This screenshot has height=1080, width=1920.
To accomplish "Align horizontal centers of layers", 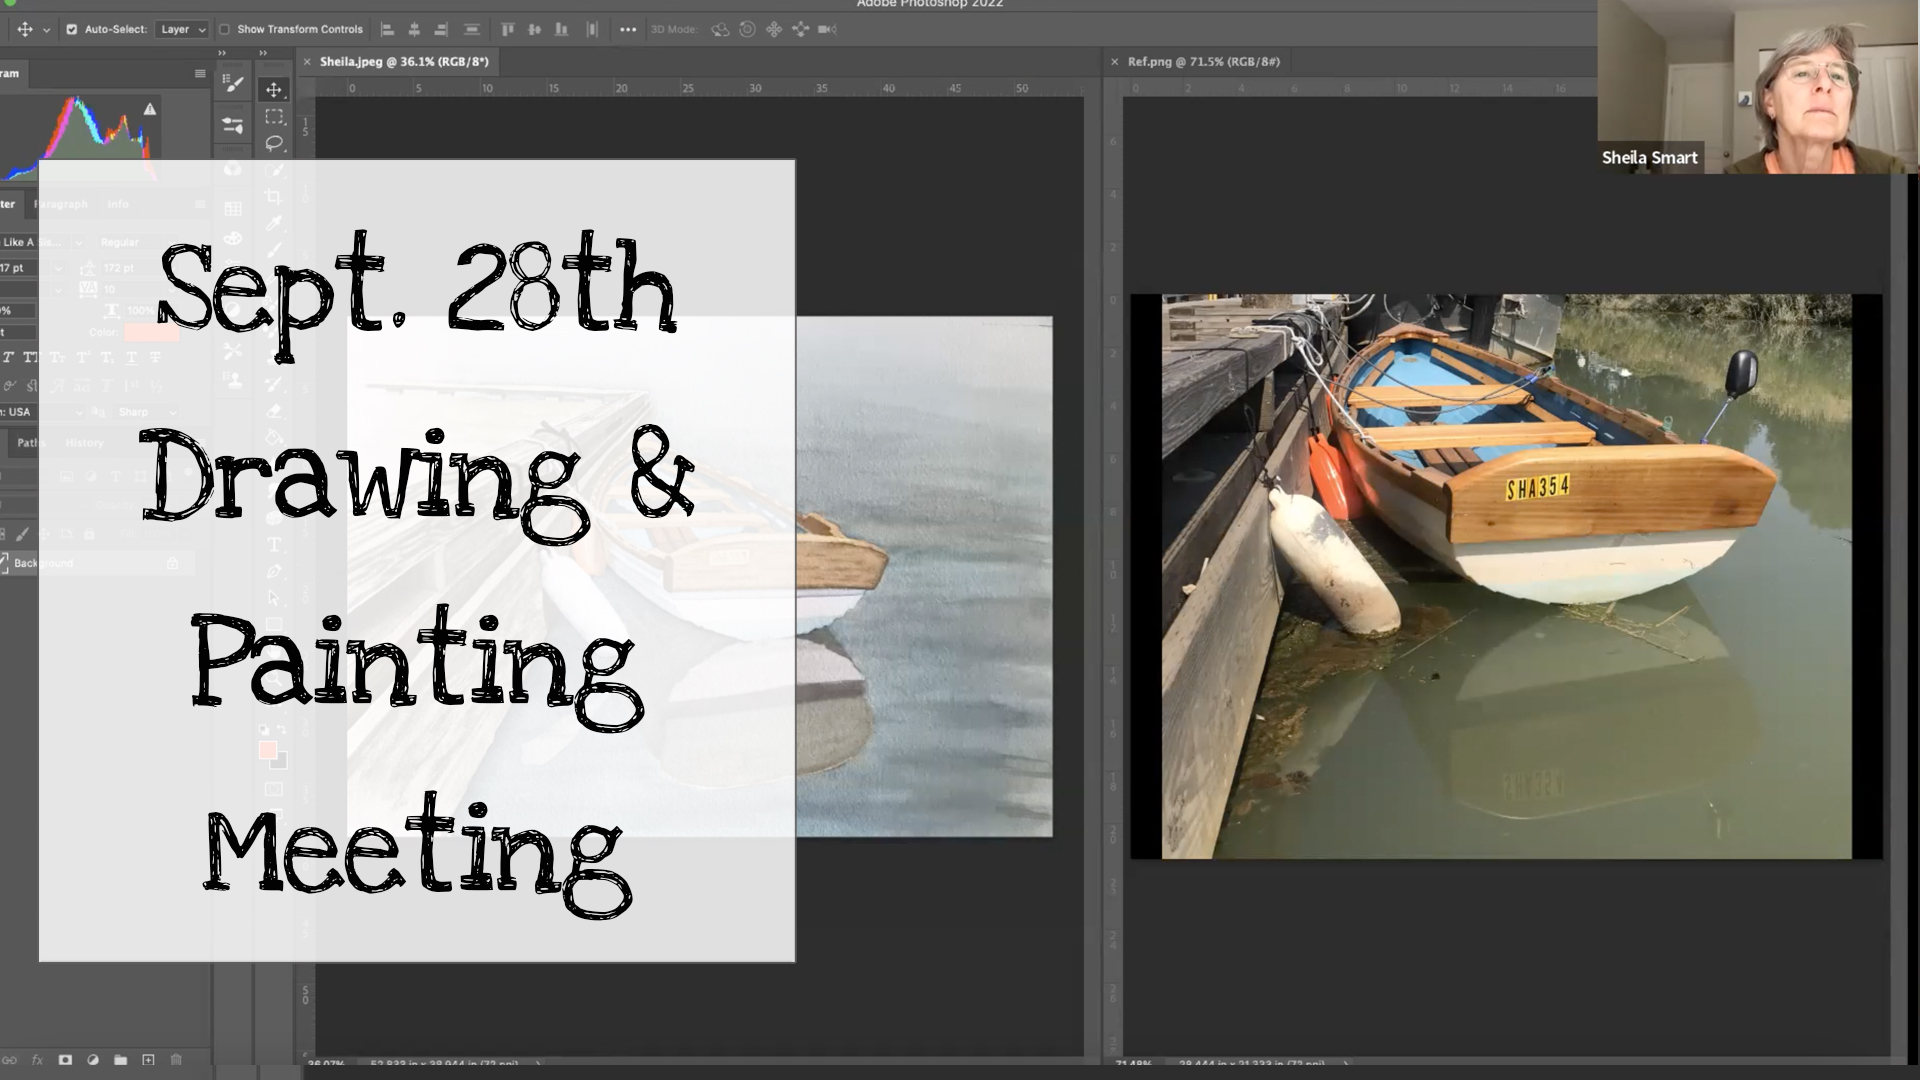I will 414,29.
